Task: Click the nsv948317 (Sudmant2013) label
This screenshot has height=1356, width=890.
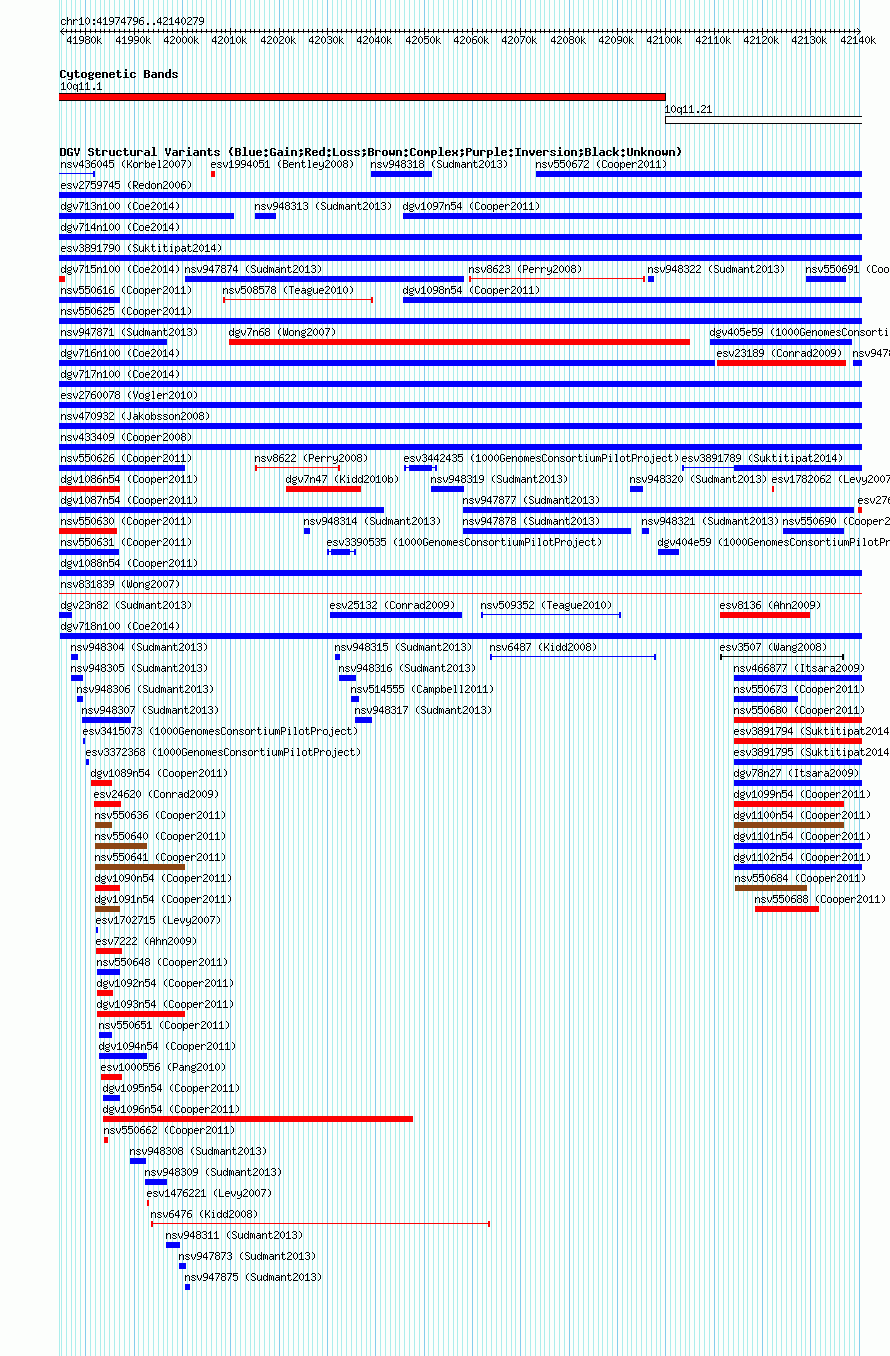Action: [x=423, y=710]
